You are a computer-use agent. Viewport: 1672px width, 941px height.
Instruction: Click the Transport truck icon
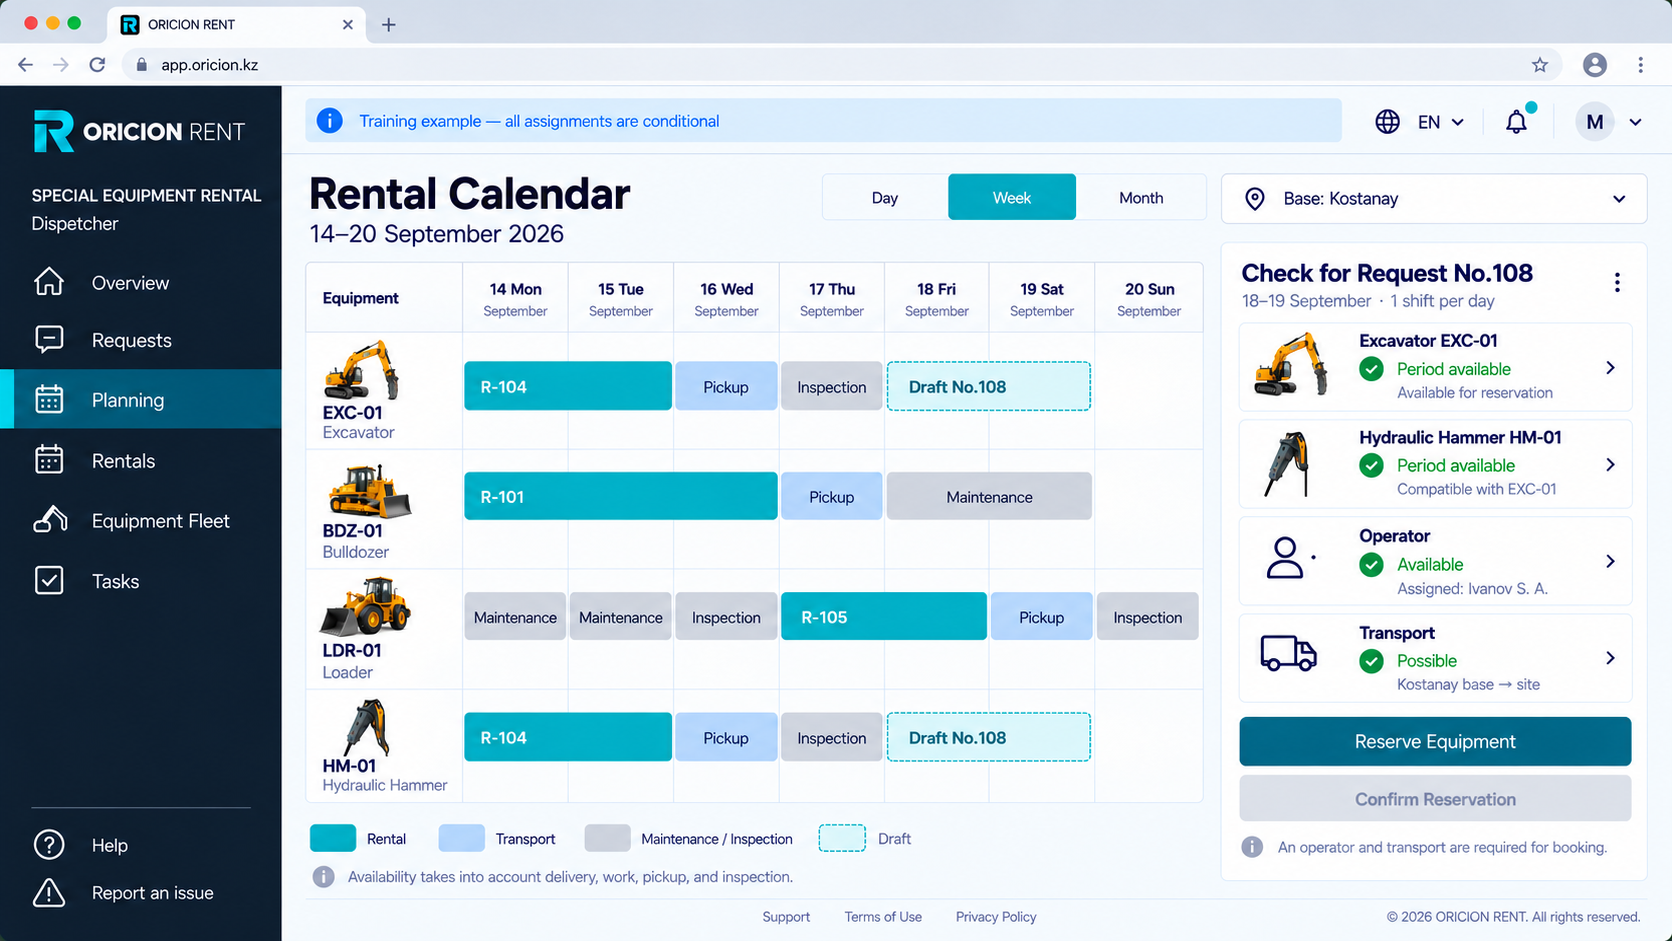point(1289,654)
